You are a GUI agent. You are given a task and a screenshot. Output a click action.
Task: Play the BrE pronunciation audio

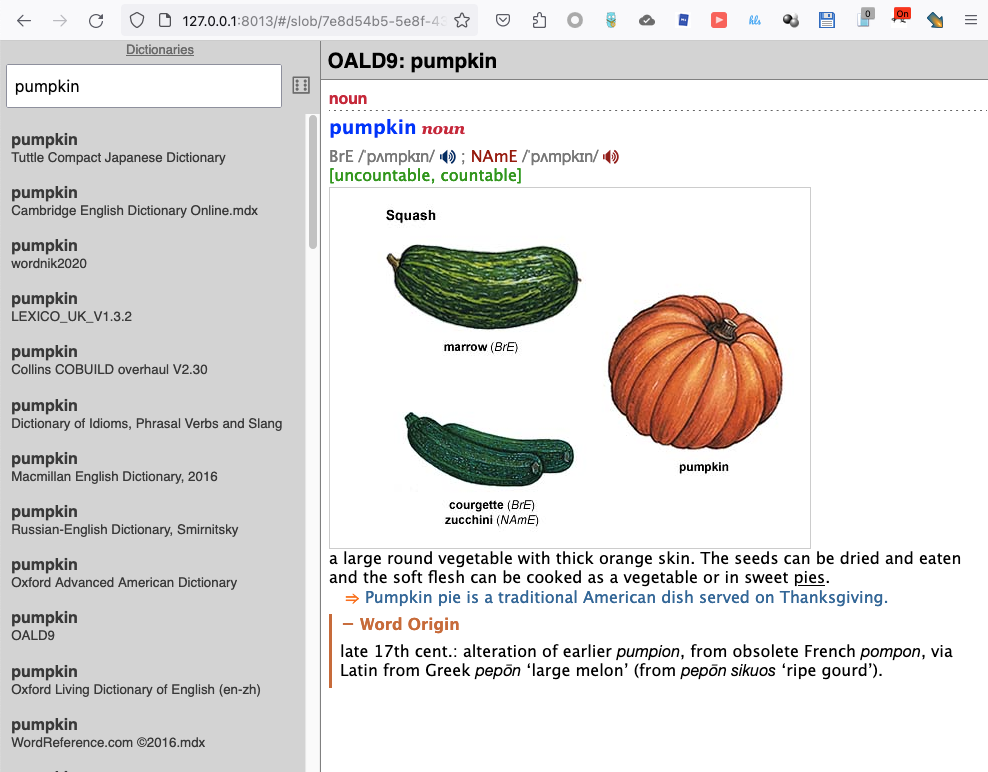448,157
